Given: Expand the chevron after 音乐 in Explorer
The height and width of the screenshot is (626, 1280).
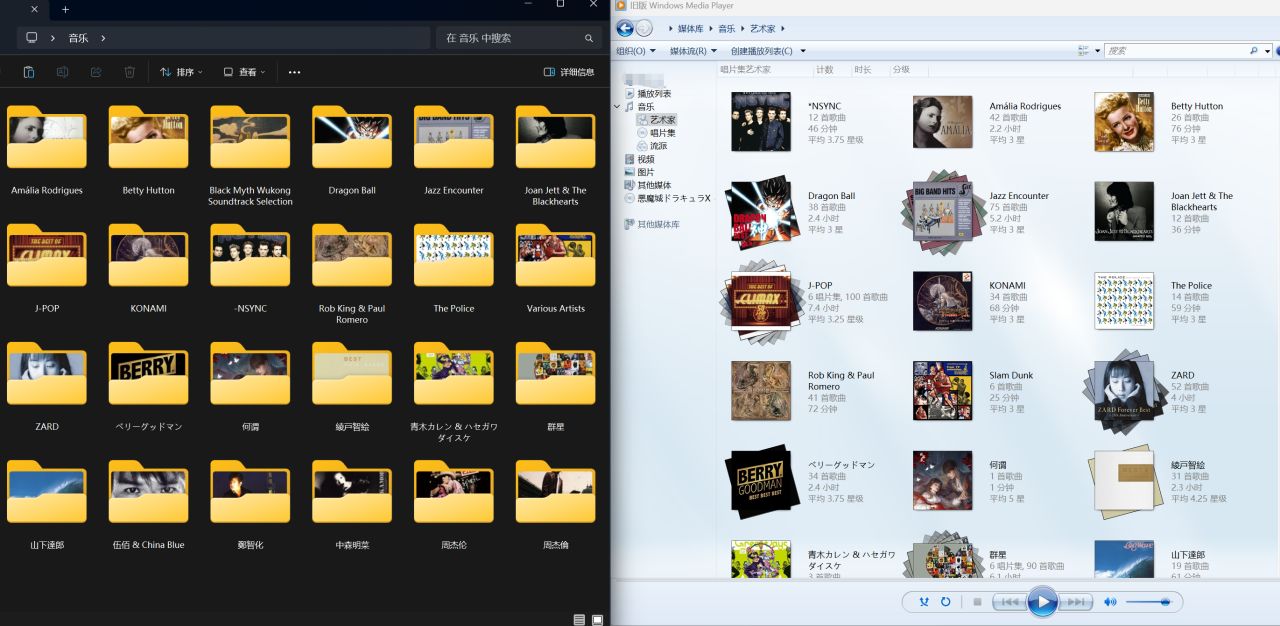Looking at the screenshot, I should click(x=103, y=38).
